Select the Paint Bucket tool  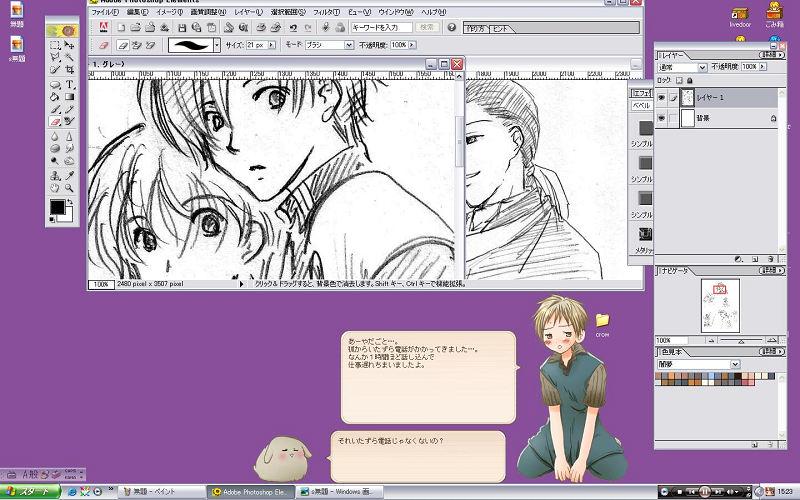[55, 97]
